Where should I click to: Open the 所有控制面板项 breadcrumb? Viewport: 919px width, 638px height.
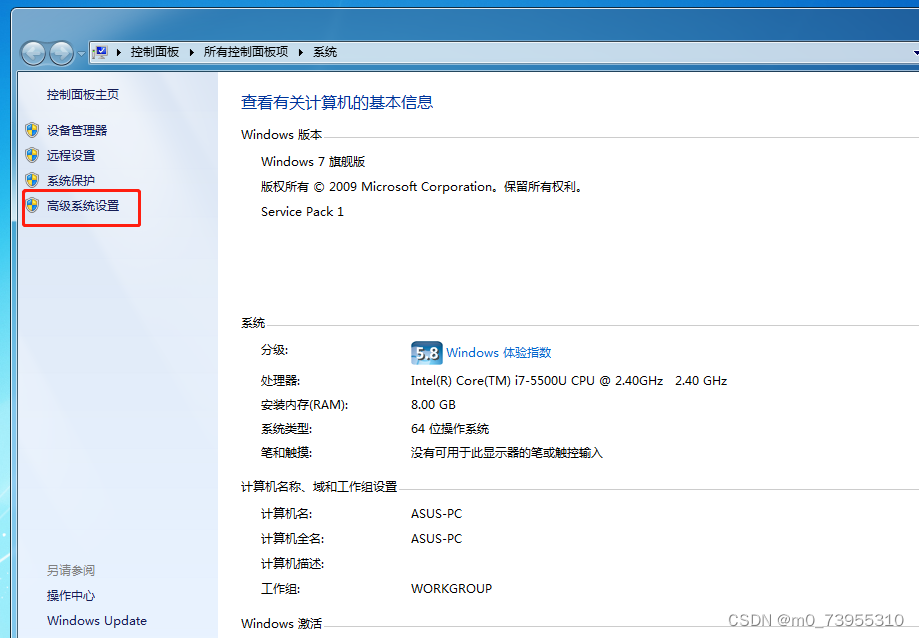(246, 52)
